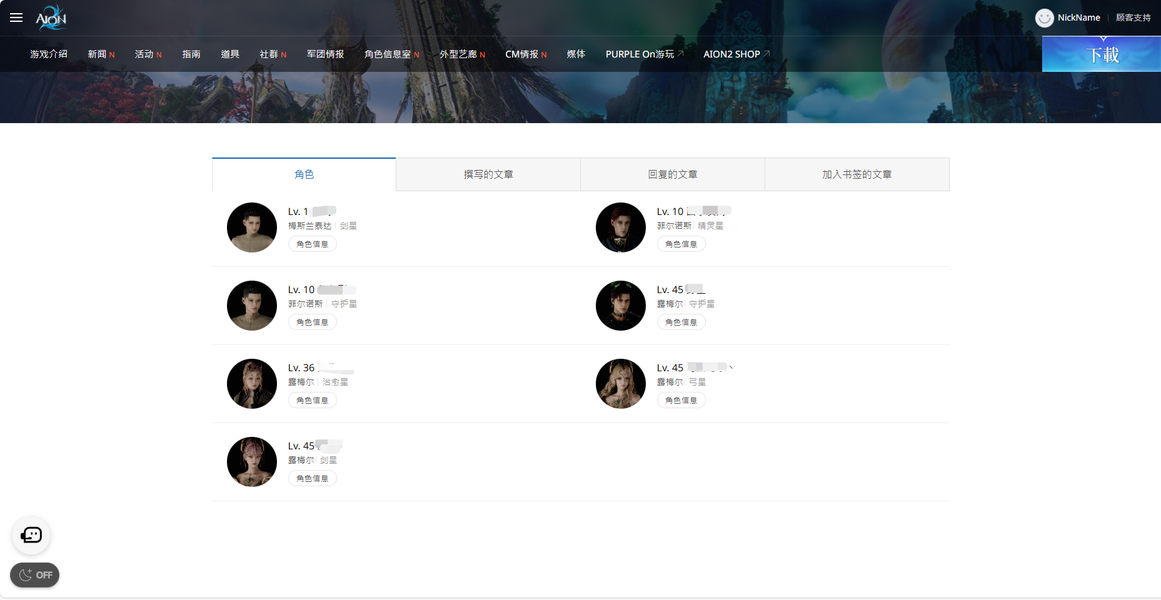Viewport: 1161px width, 600px height.
Task: Open the 道具 menu
Action: [230, 54]
